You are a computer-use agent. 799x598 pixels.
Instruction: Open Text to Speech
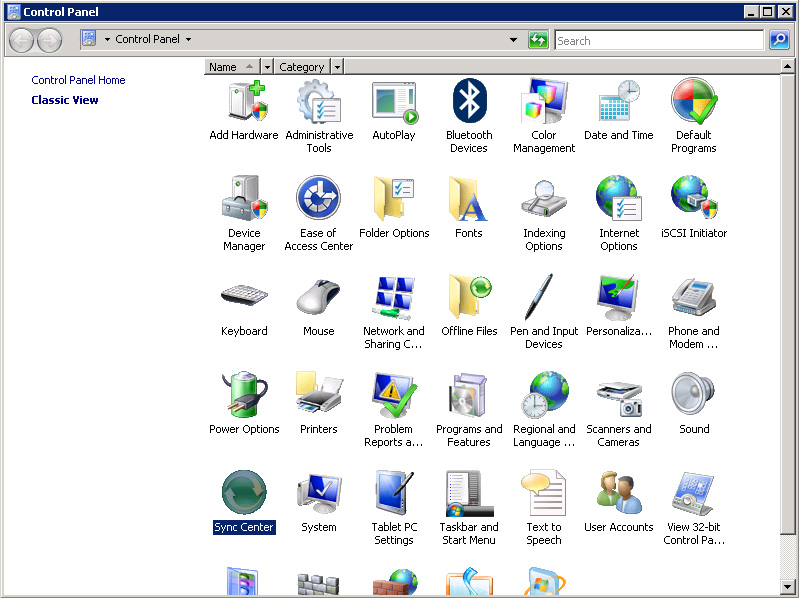544,508
